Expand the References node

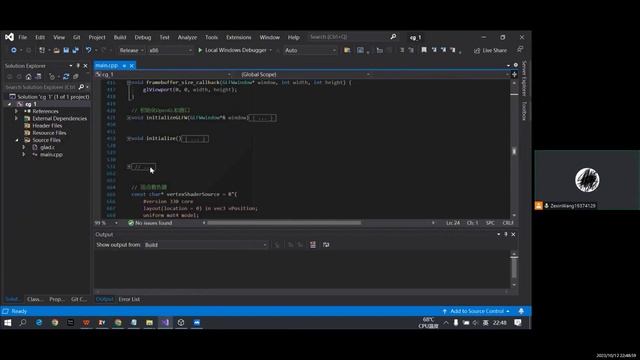coord(16,111)
